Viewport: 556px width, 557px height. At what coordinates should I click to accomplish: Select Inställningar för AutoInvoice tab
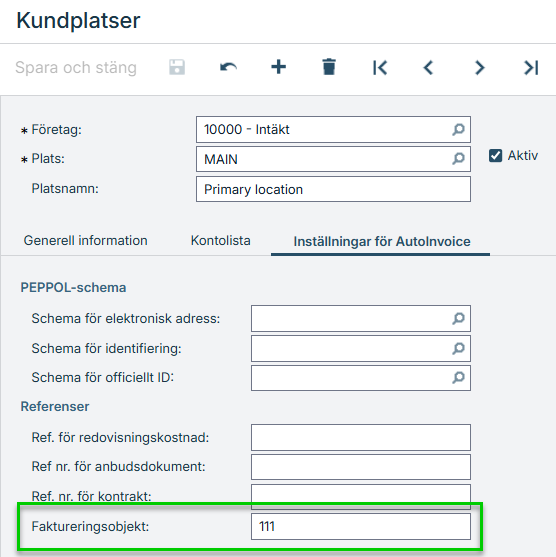click(382, 242)
